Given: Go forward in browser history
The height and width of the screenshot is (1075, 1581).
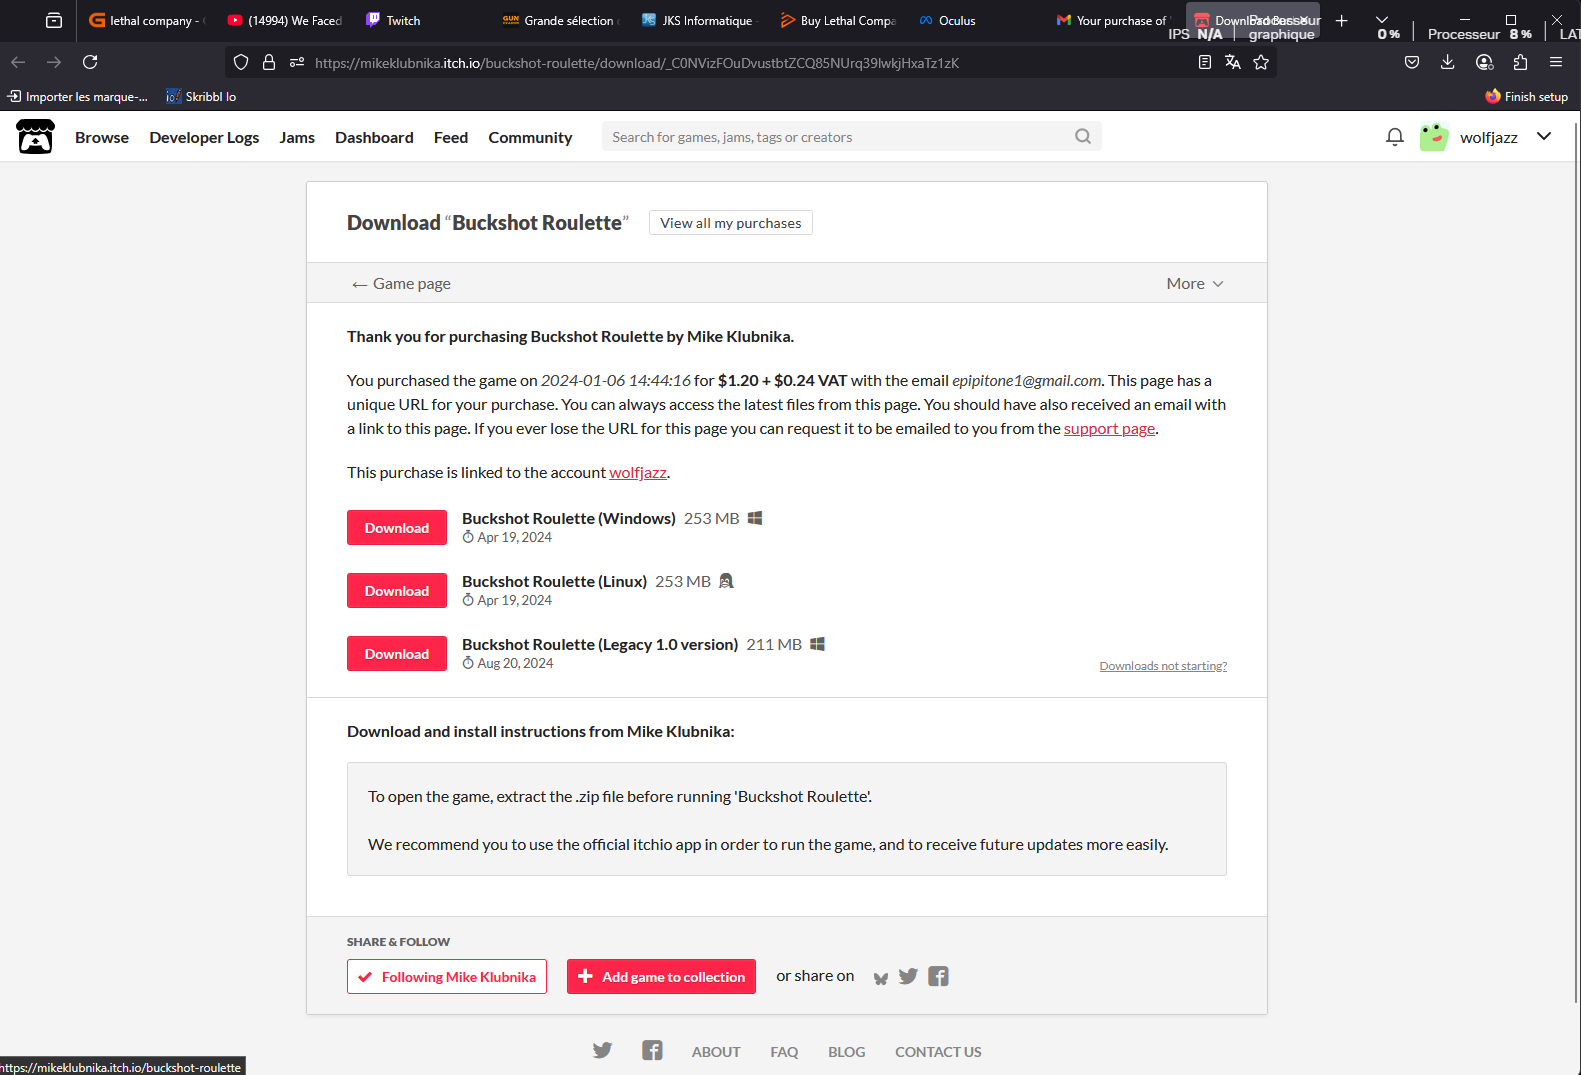Looking at the screenshot, I should click(x=54, y=62).
